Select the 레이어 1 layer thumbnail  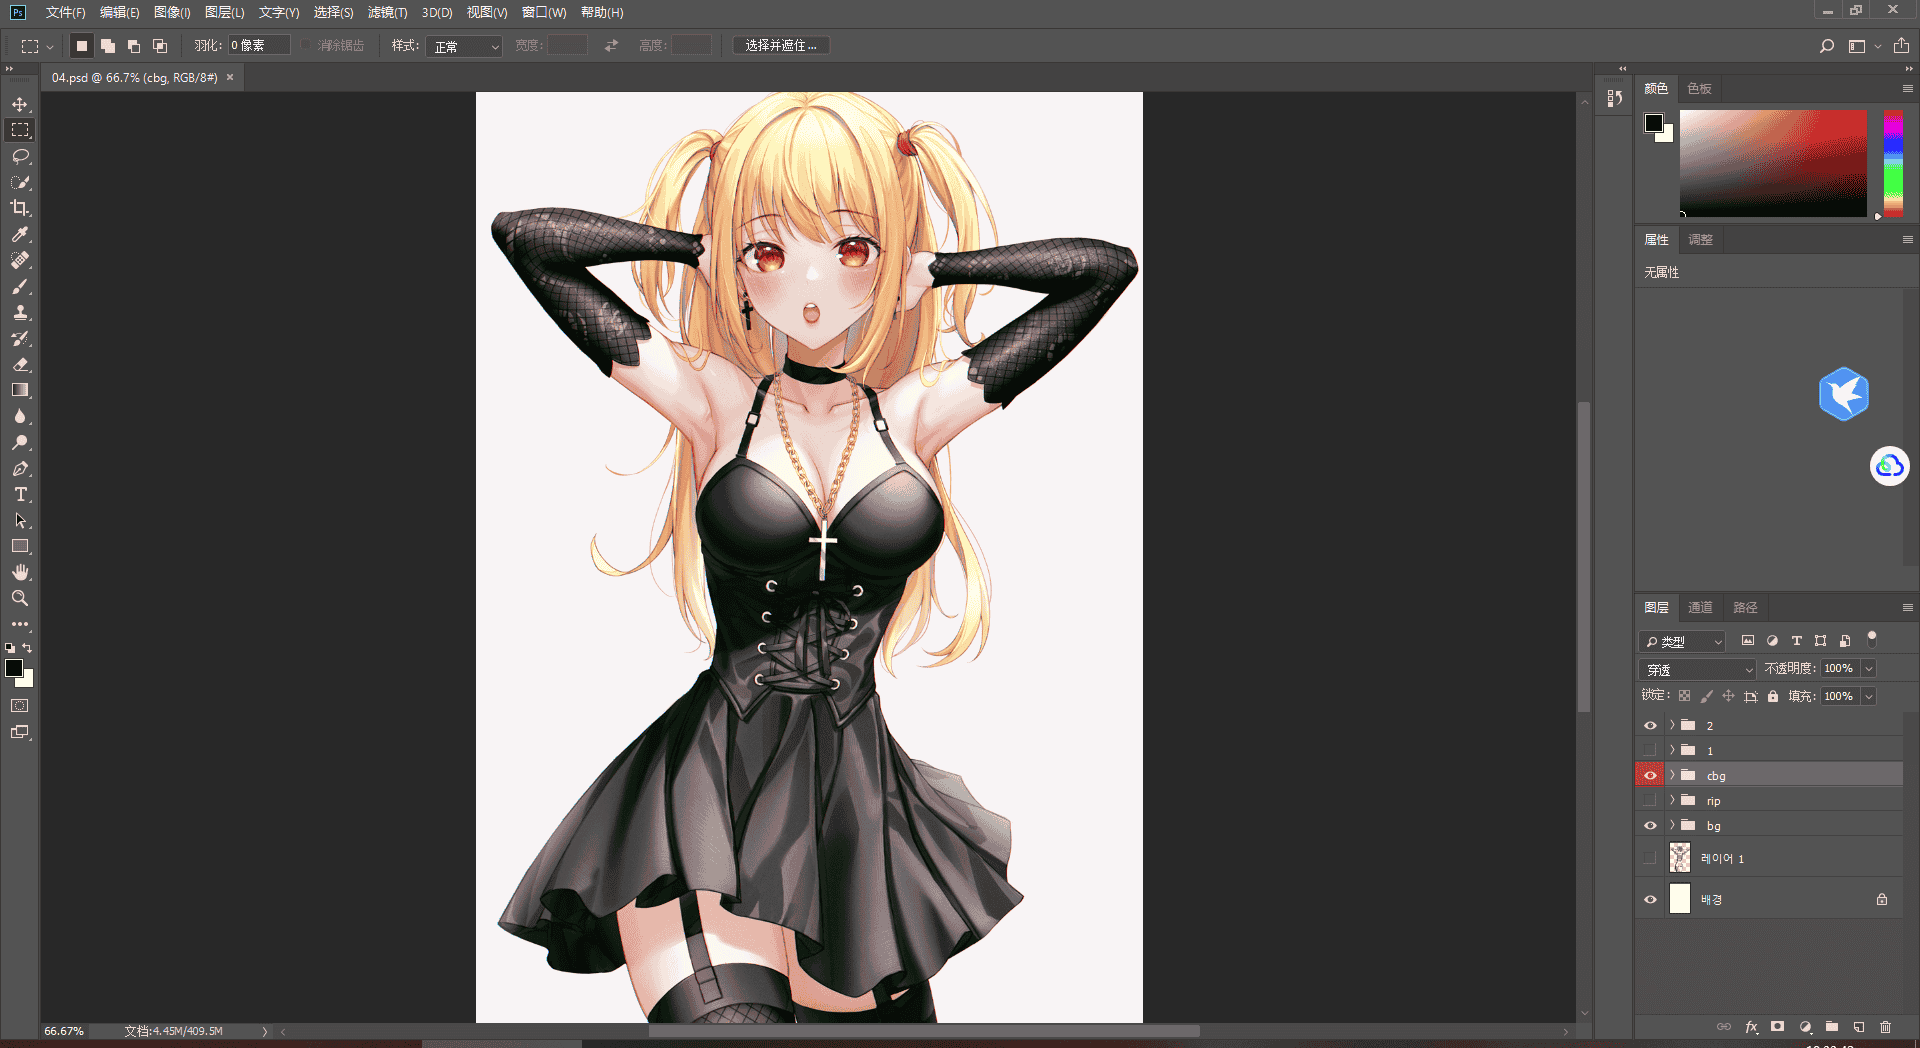1680,857
